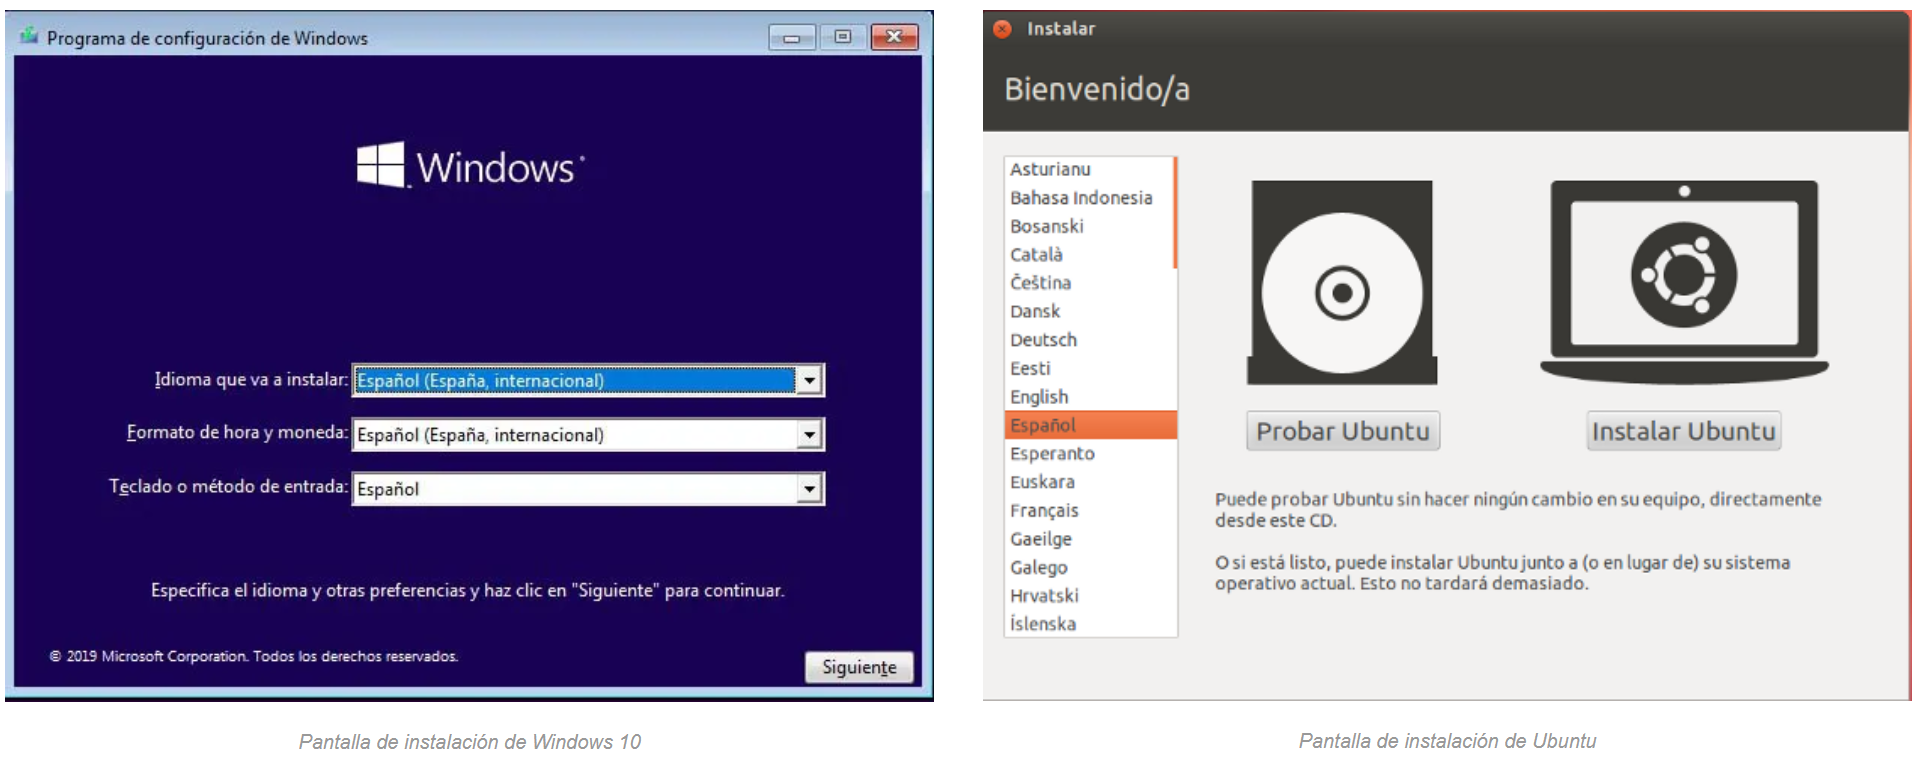This screenshot has width=1918, height=760.
Task: Select Català in the language list
Action: click(1036, 255)
